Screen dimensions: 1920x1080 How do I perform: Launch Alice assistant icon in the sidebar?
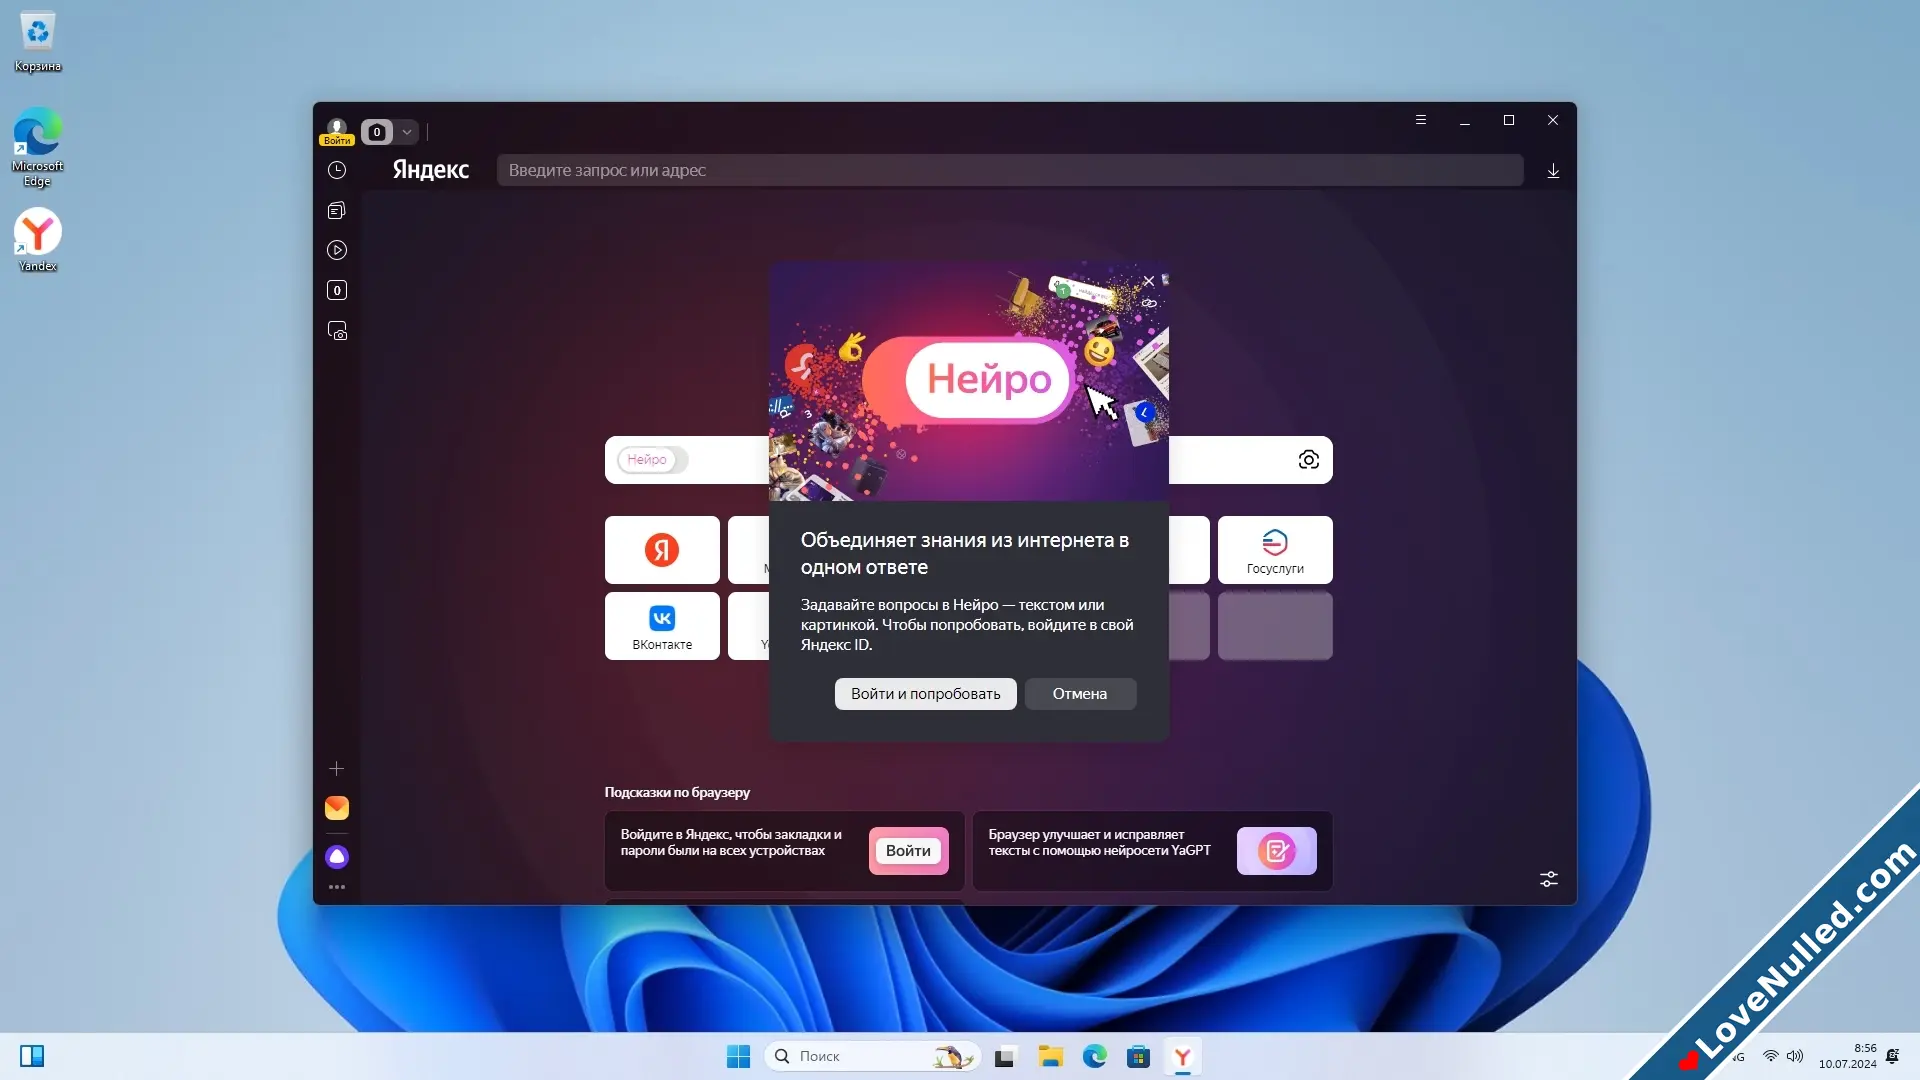tap(337, 857)
